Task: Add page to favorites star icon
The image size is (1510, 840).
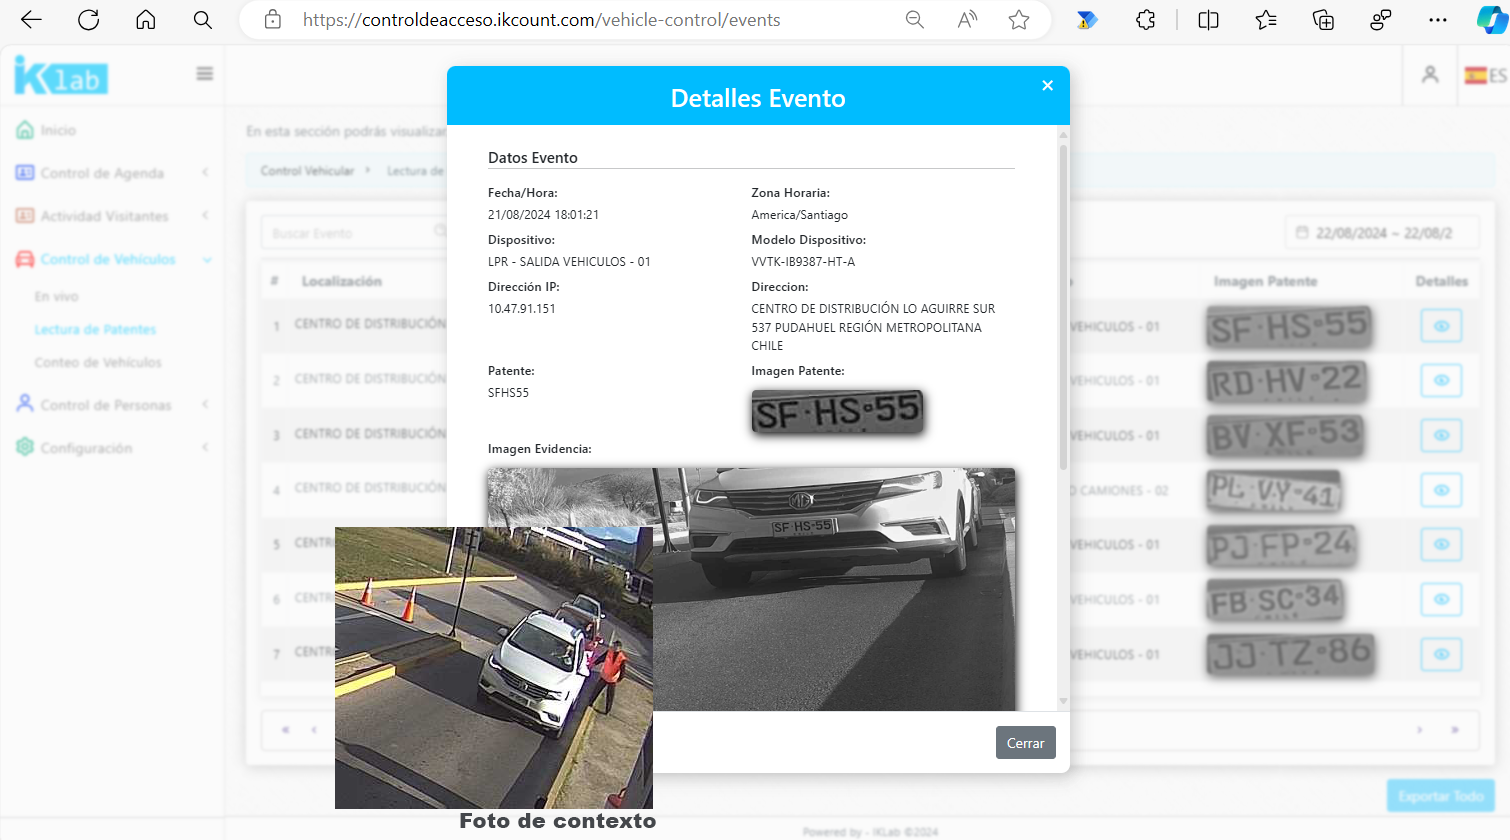Action: click(x=1019, y=20)
